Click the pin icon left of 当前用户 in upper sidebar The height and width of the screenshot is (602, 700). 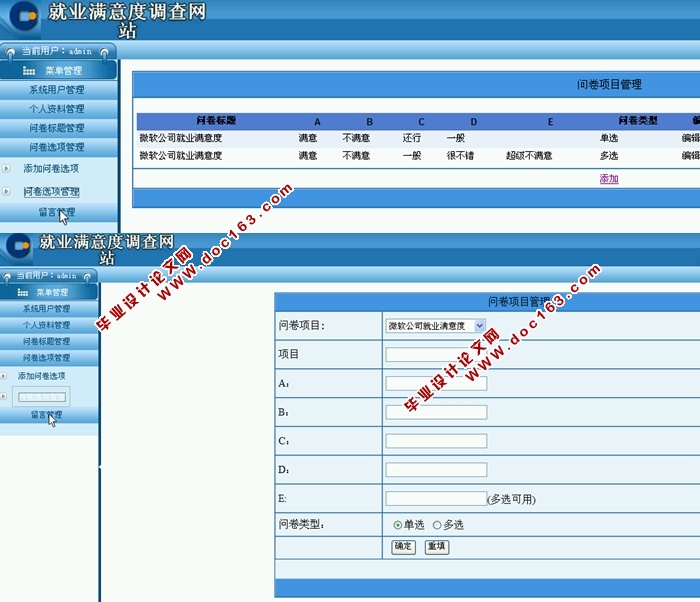(9, 51)
